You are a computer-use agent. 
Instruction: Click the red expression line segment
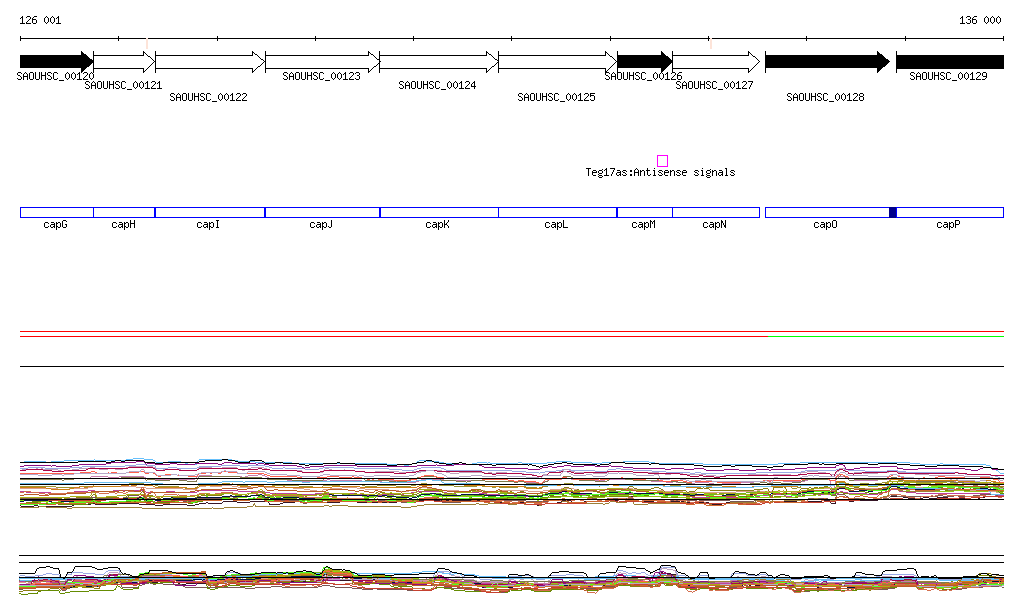[x=390, y=336]
